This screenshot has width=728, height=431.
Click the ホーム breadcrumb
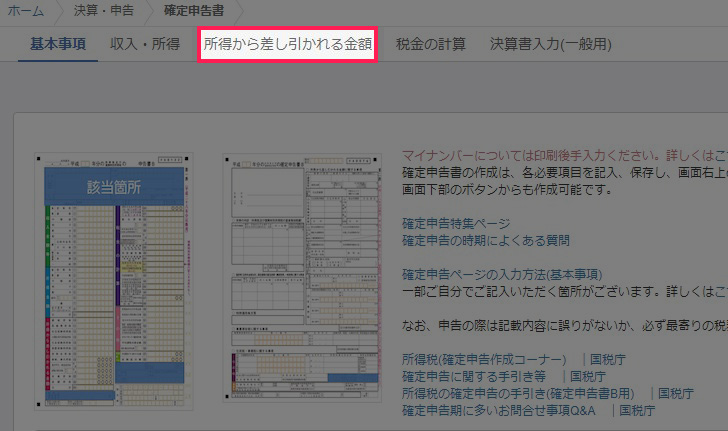coord(26,11)
